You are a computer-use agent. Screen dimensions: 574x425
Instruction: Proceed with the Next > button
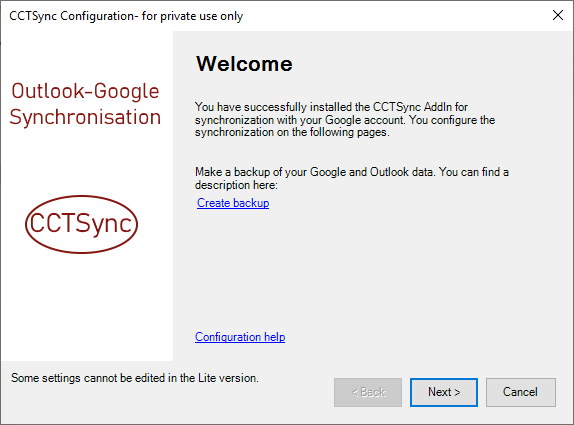[x=444, y=392]
